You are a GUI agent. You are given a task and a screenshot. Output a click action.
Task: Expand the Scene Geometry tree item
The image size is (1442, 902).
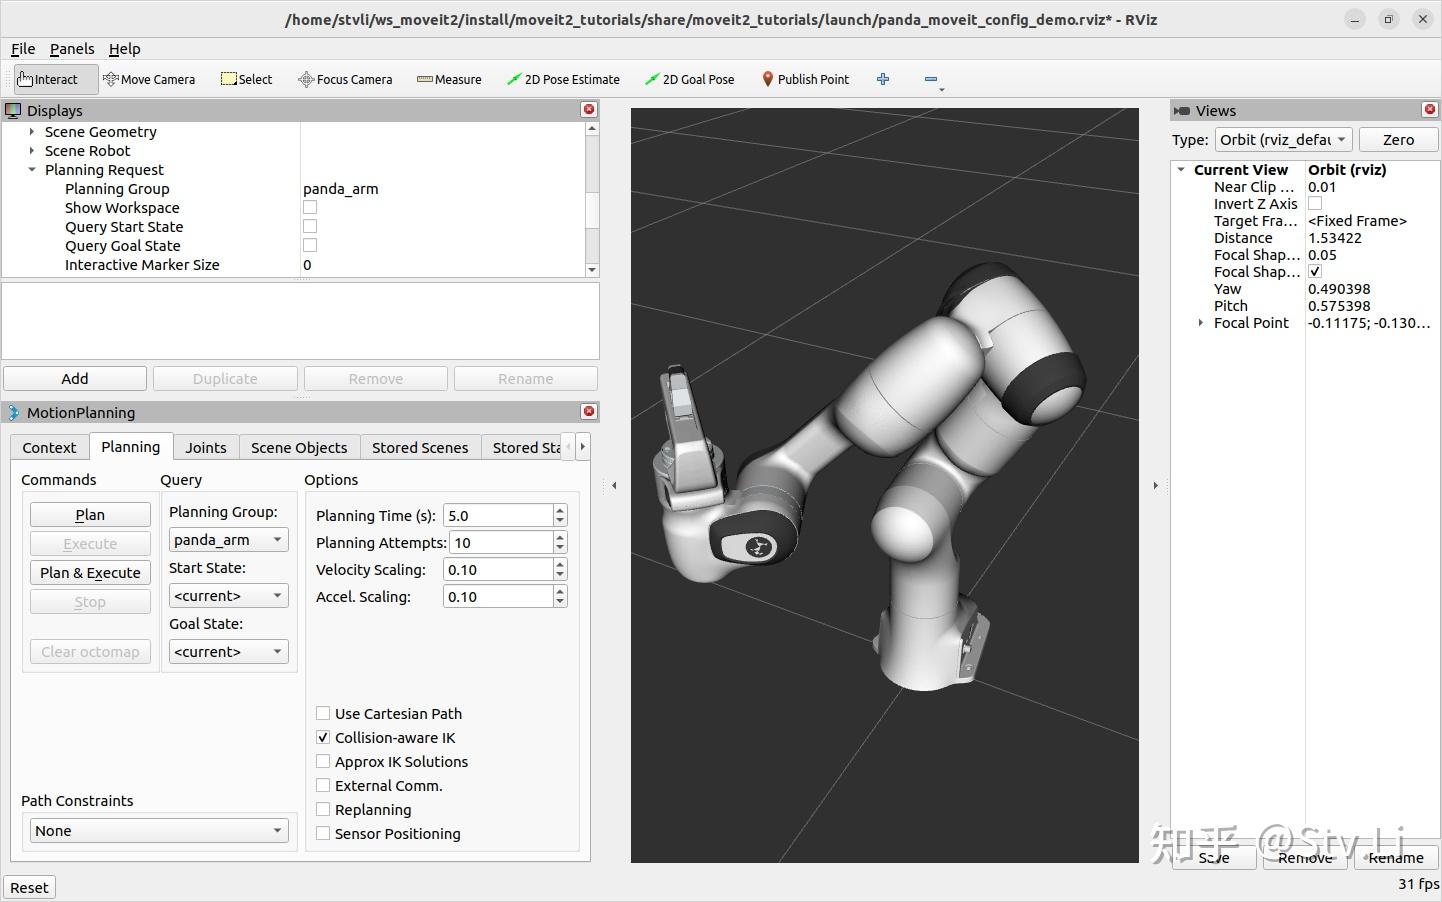pos(30,131)
